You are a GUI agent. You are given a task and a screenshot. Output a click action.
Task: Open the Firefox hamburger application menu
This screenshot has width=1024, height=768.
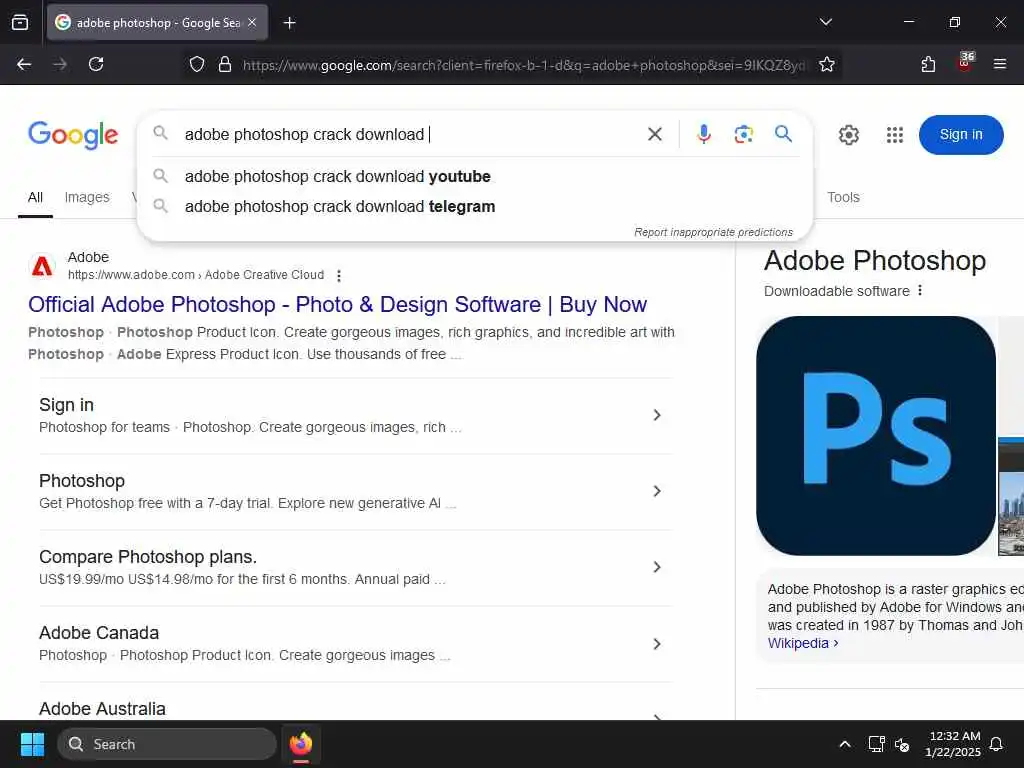(999, 64)
